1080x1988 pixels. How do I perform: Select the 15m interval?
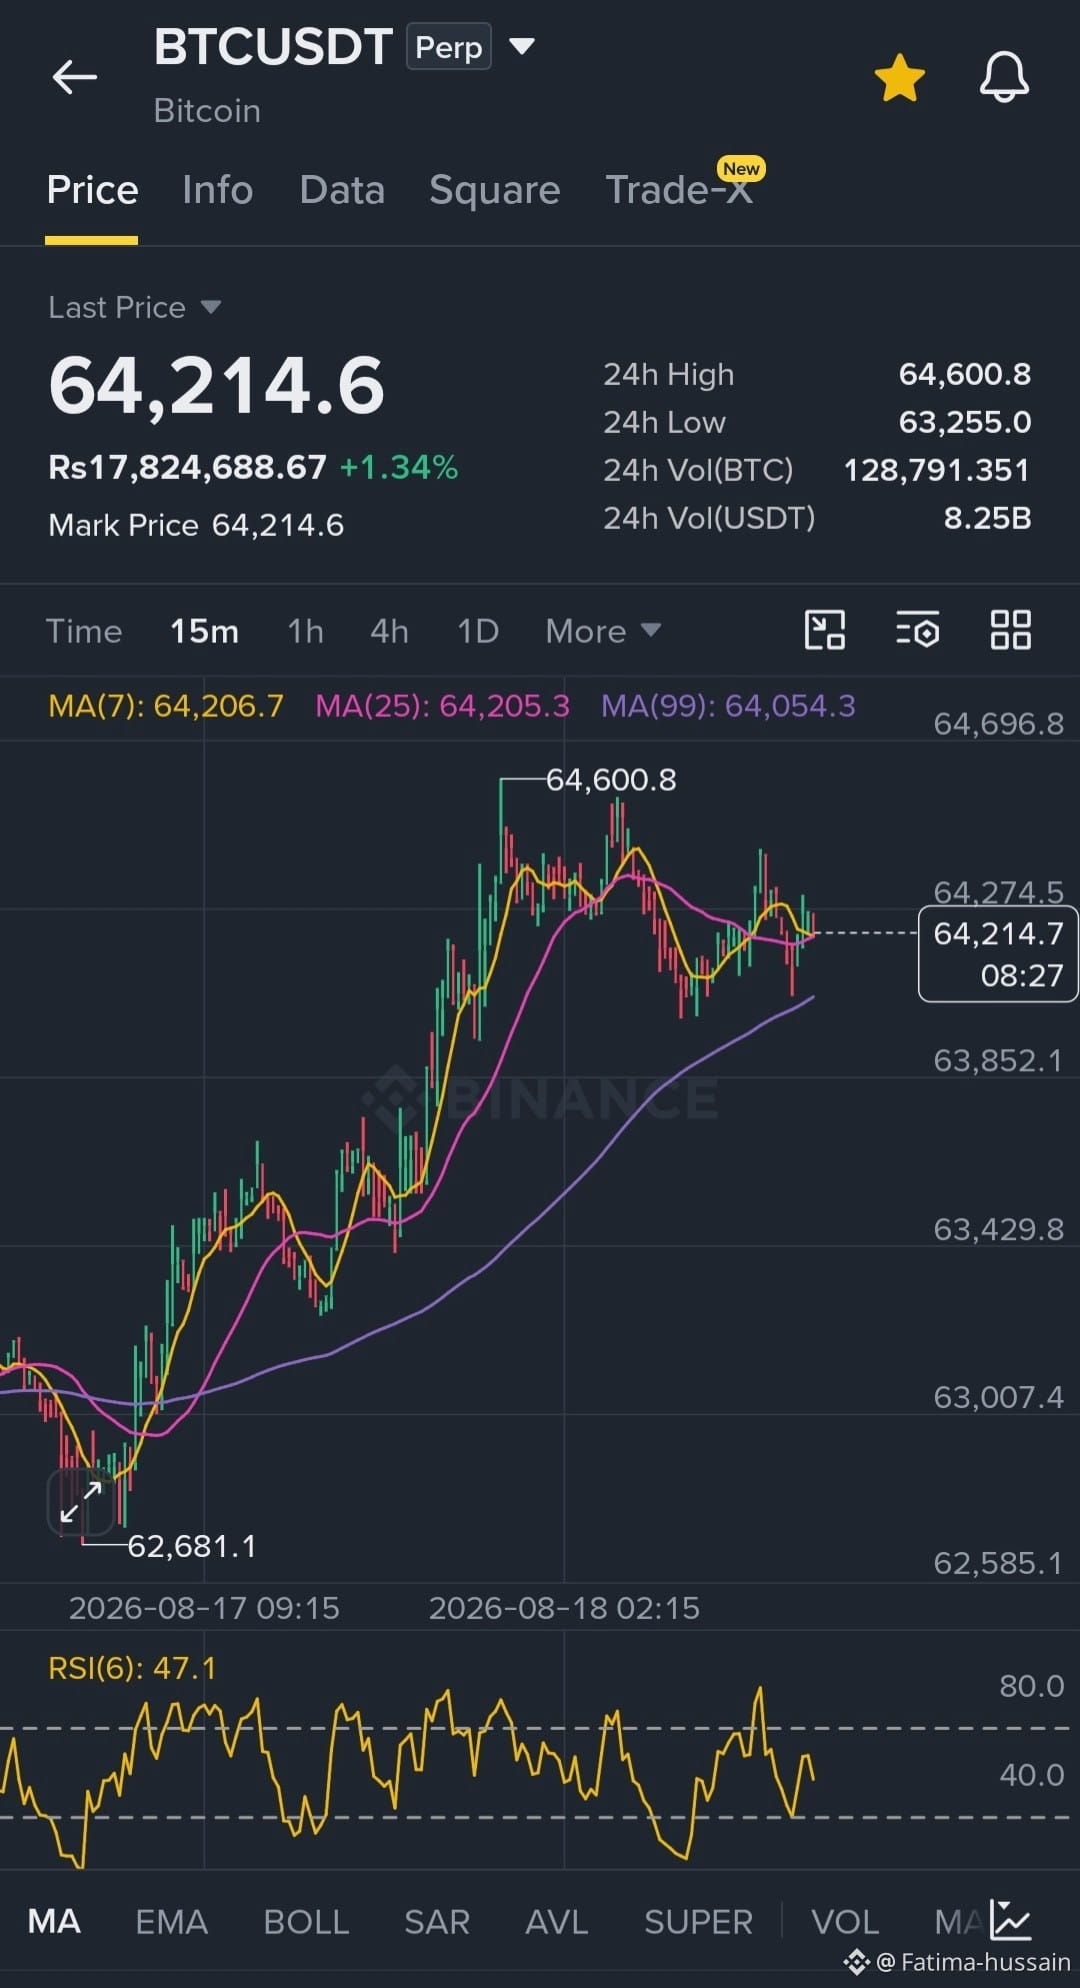[204, 631]
